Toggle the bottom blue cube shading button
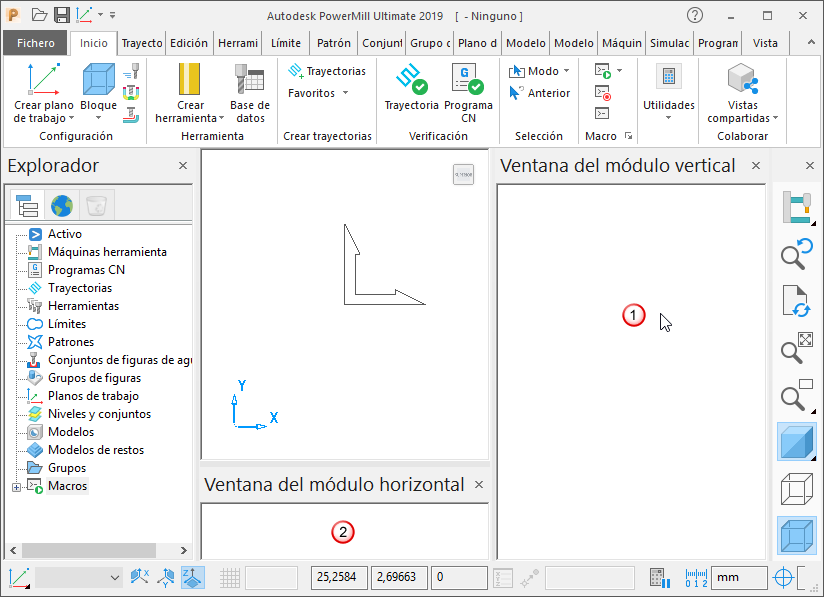 coord(797,536)
